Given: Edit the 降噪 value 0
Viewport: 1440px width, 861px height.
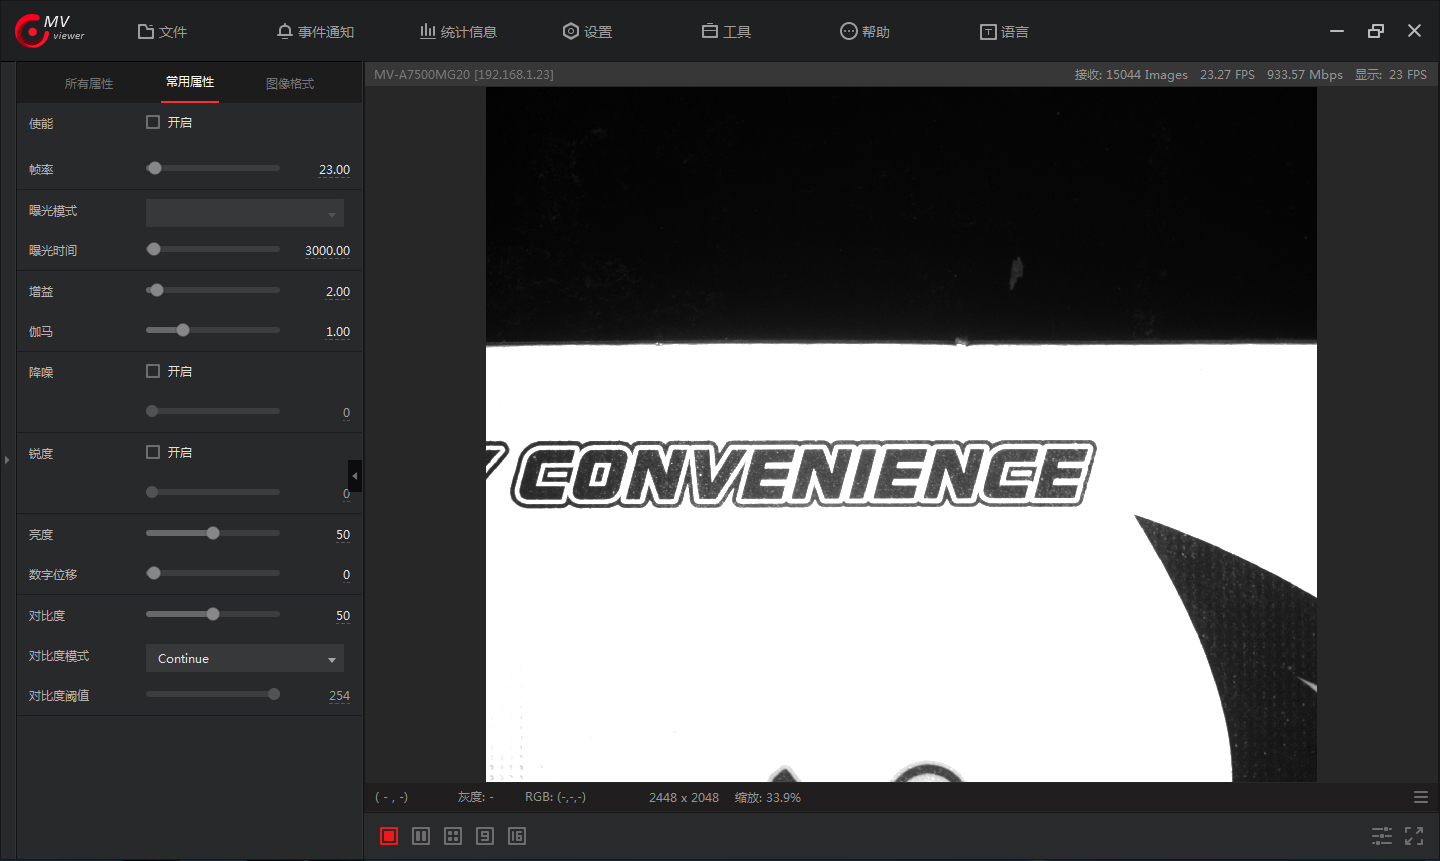Looking at the screenshot, I should tap(346, 413).
